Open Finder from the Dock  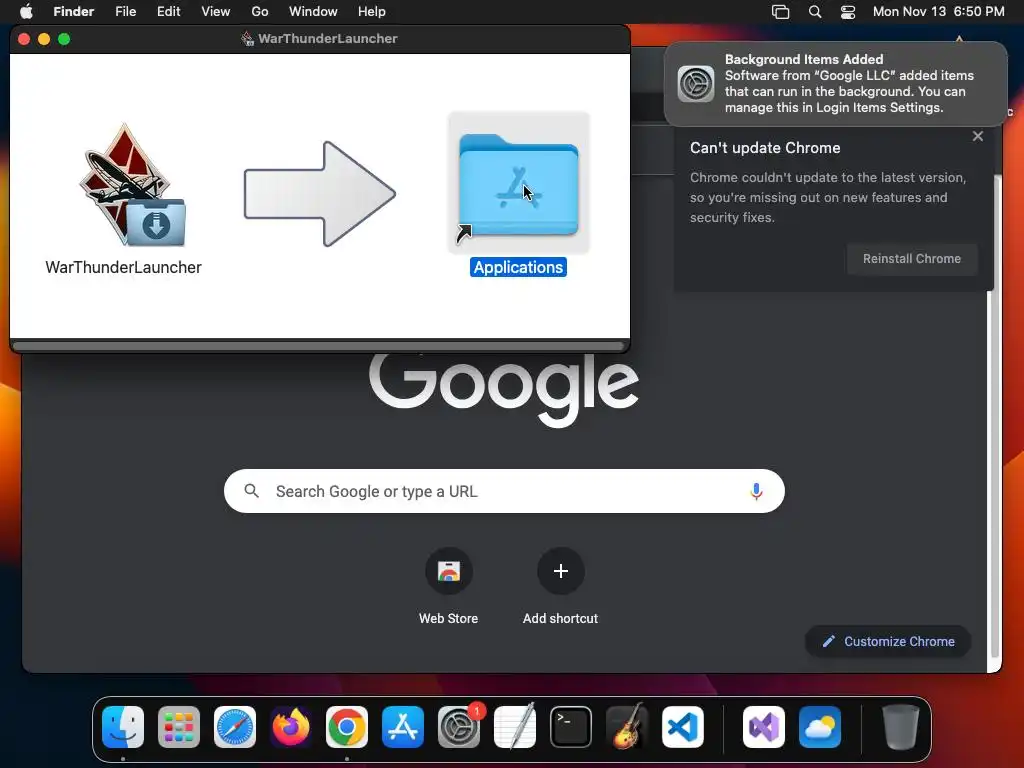[123, 727]
